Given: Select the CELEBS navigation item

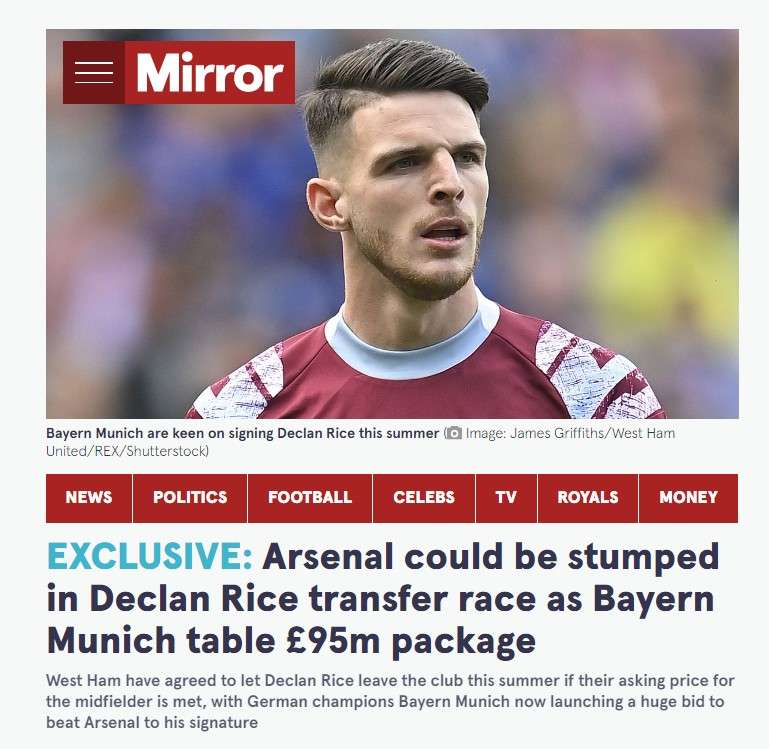Looking at the screenshot, I should click(x=424, y=498).
